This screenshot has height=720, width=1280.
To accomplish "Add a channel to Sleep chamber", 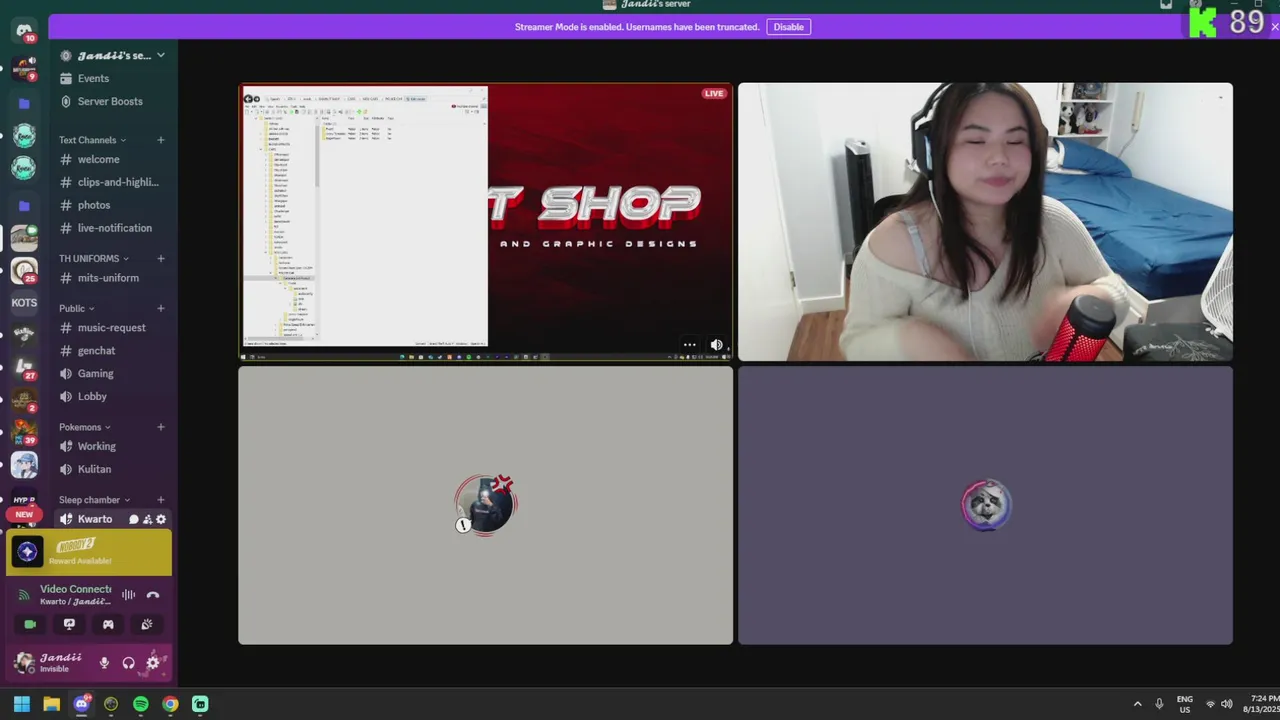I will [x=161, y=500].
